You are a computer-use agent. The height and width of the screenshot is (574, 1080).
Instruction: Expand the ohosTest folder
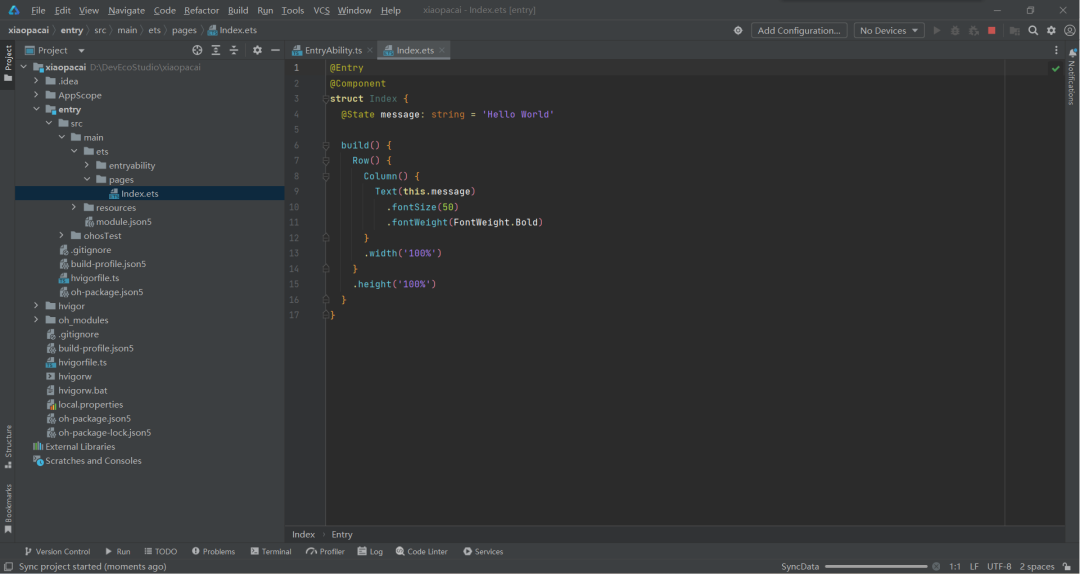[61, 236]
